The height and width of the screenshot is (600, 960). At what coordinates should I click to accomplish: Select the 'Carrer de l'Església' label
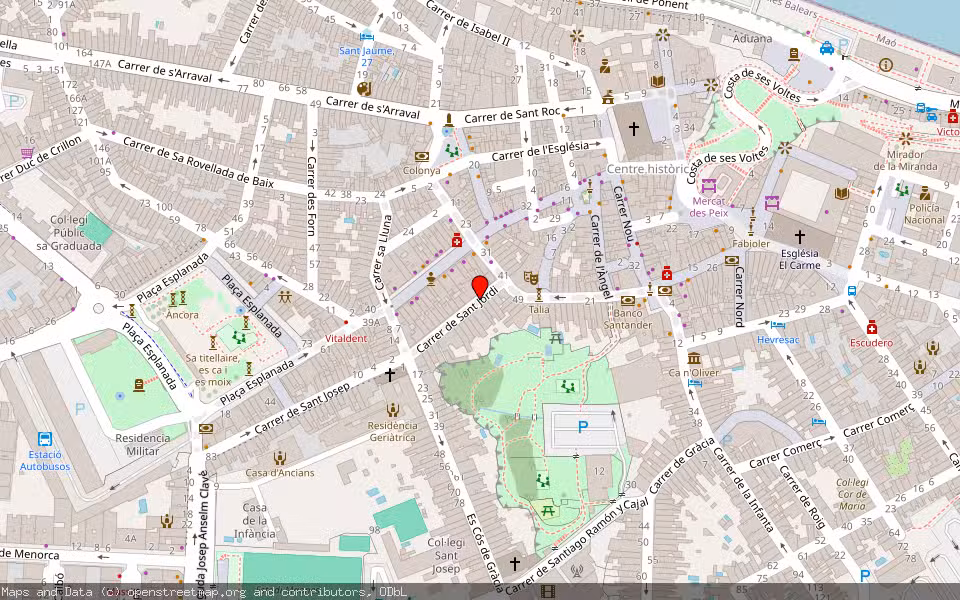pos(539,151)
